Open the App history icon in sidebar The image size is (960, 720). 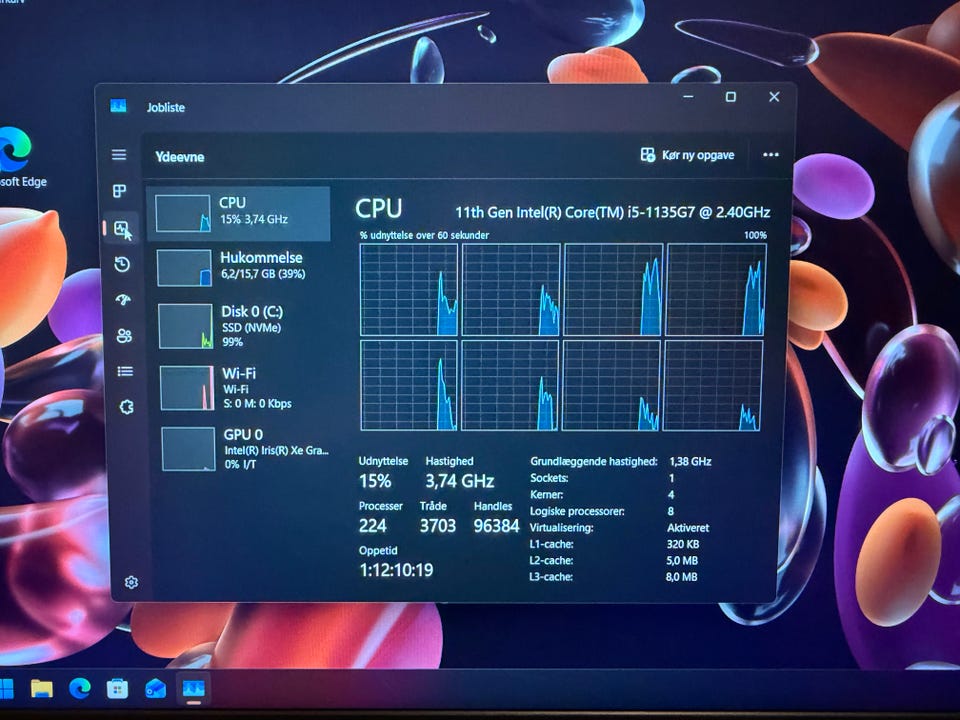122,264
